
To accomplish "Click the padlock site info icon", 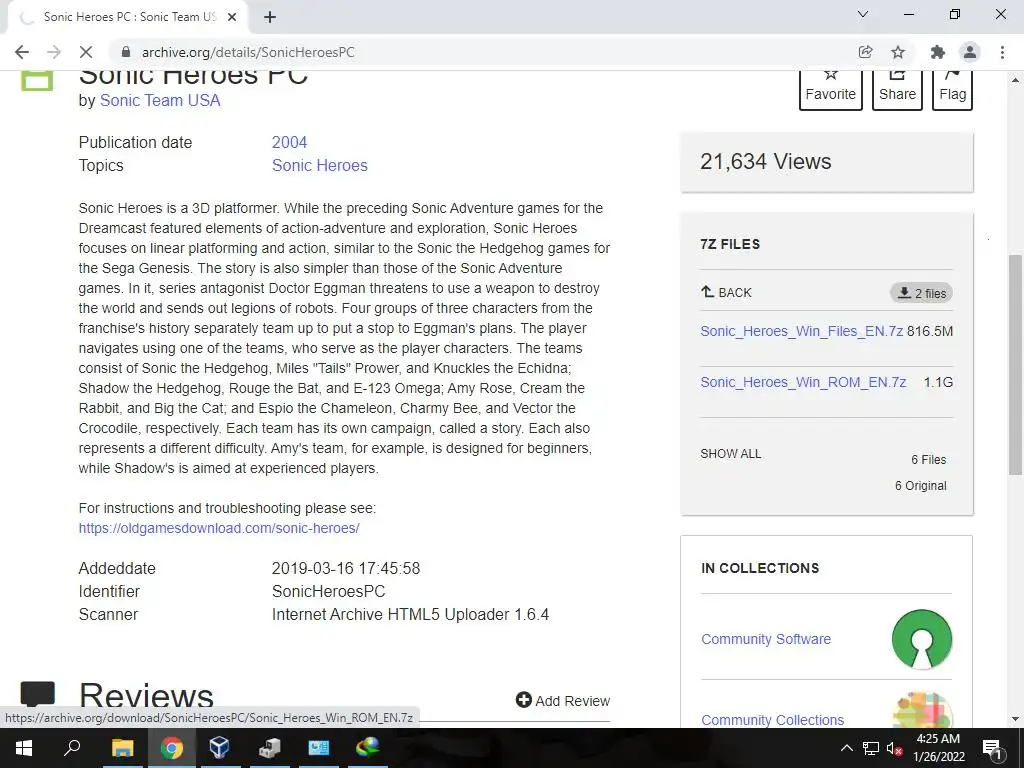I will pyautogui.click(x=126, y=52).
